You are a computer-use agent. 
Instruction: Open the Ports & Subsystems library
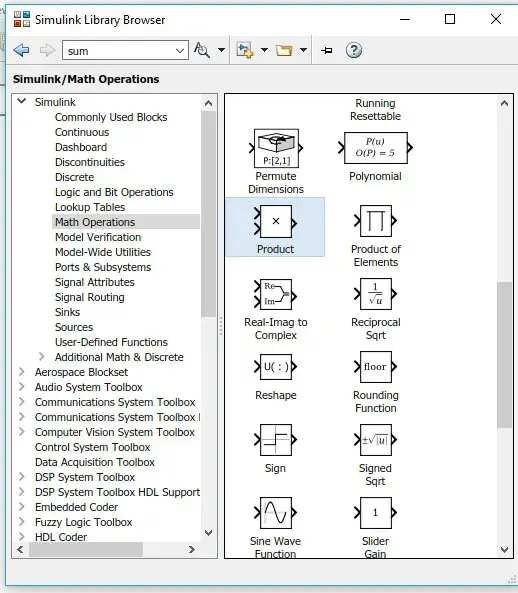[103, 267]
